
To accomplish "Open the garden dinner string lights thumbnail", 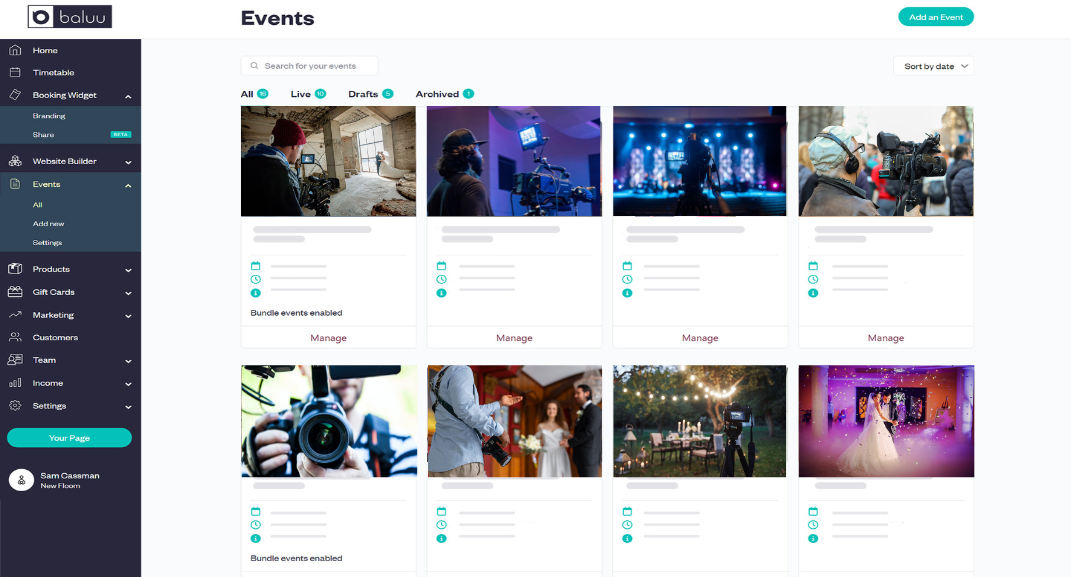I will tap(700, 421).
